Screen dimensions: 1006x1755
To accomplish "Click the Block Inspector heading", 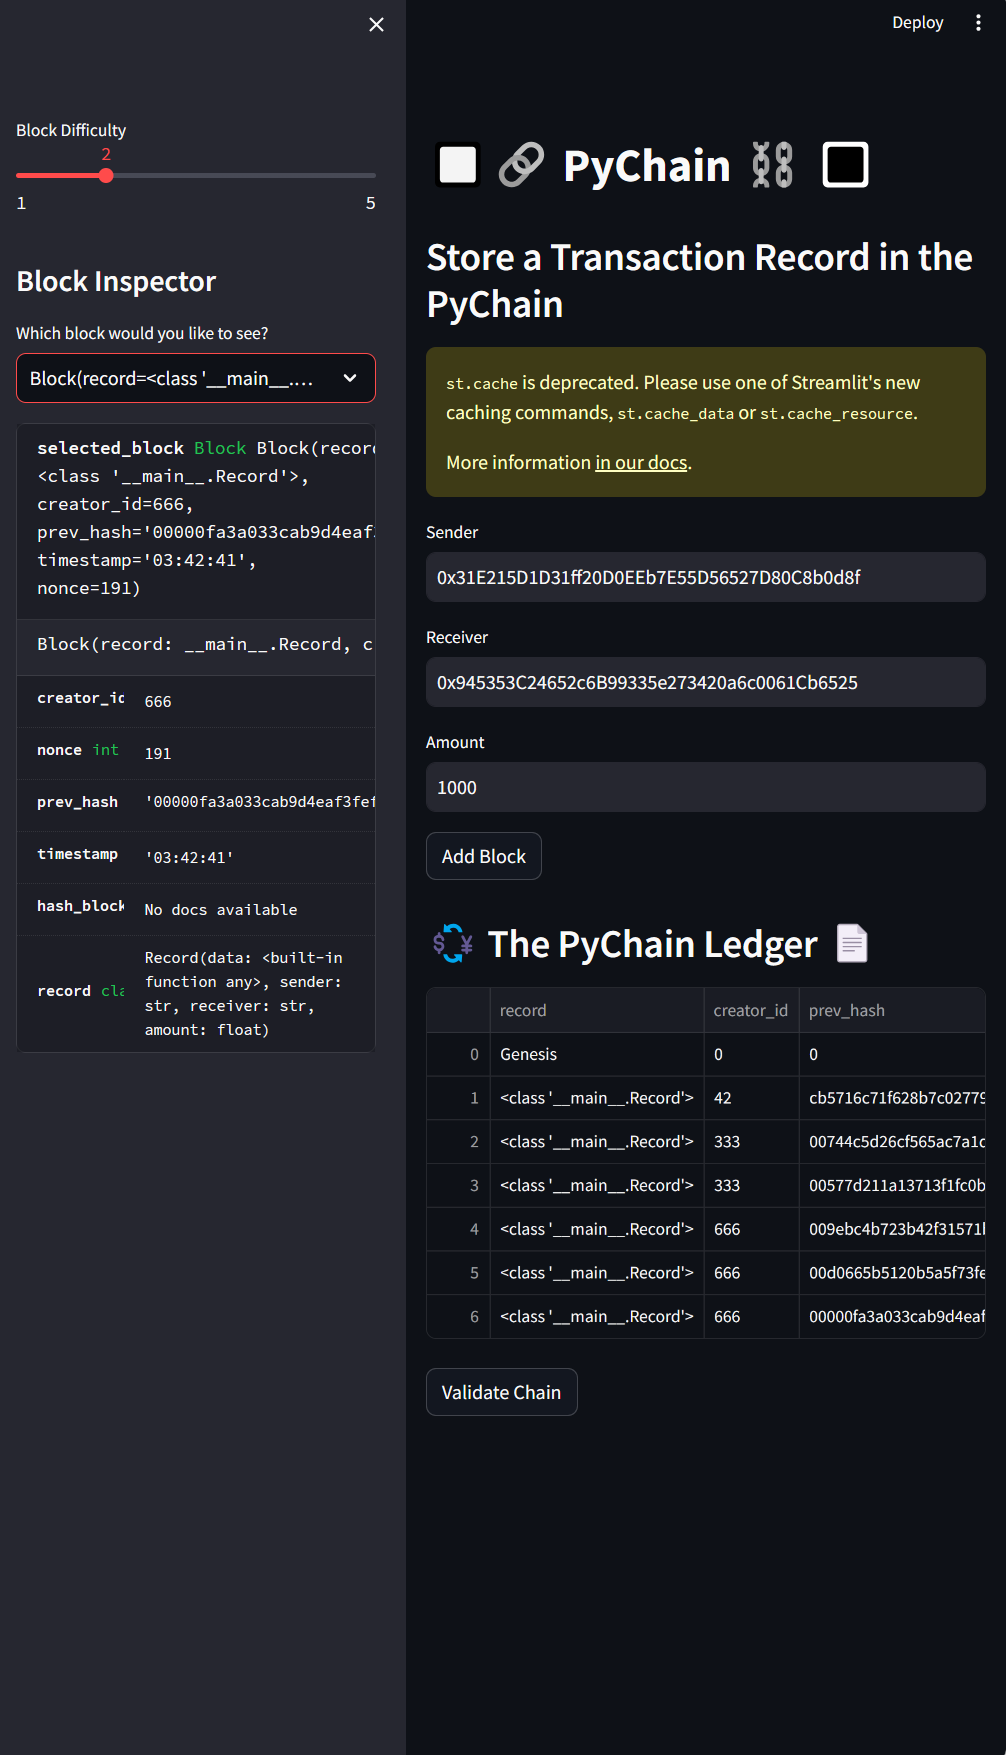I will tap(116, 282).
